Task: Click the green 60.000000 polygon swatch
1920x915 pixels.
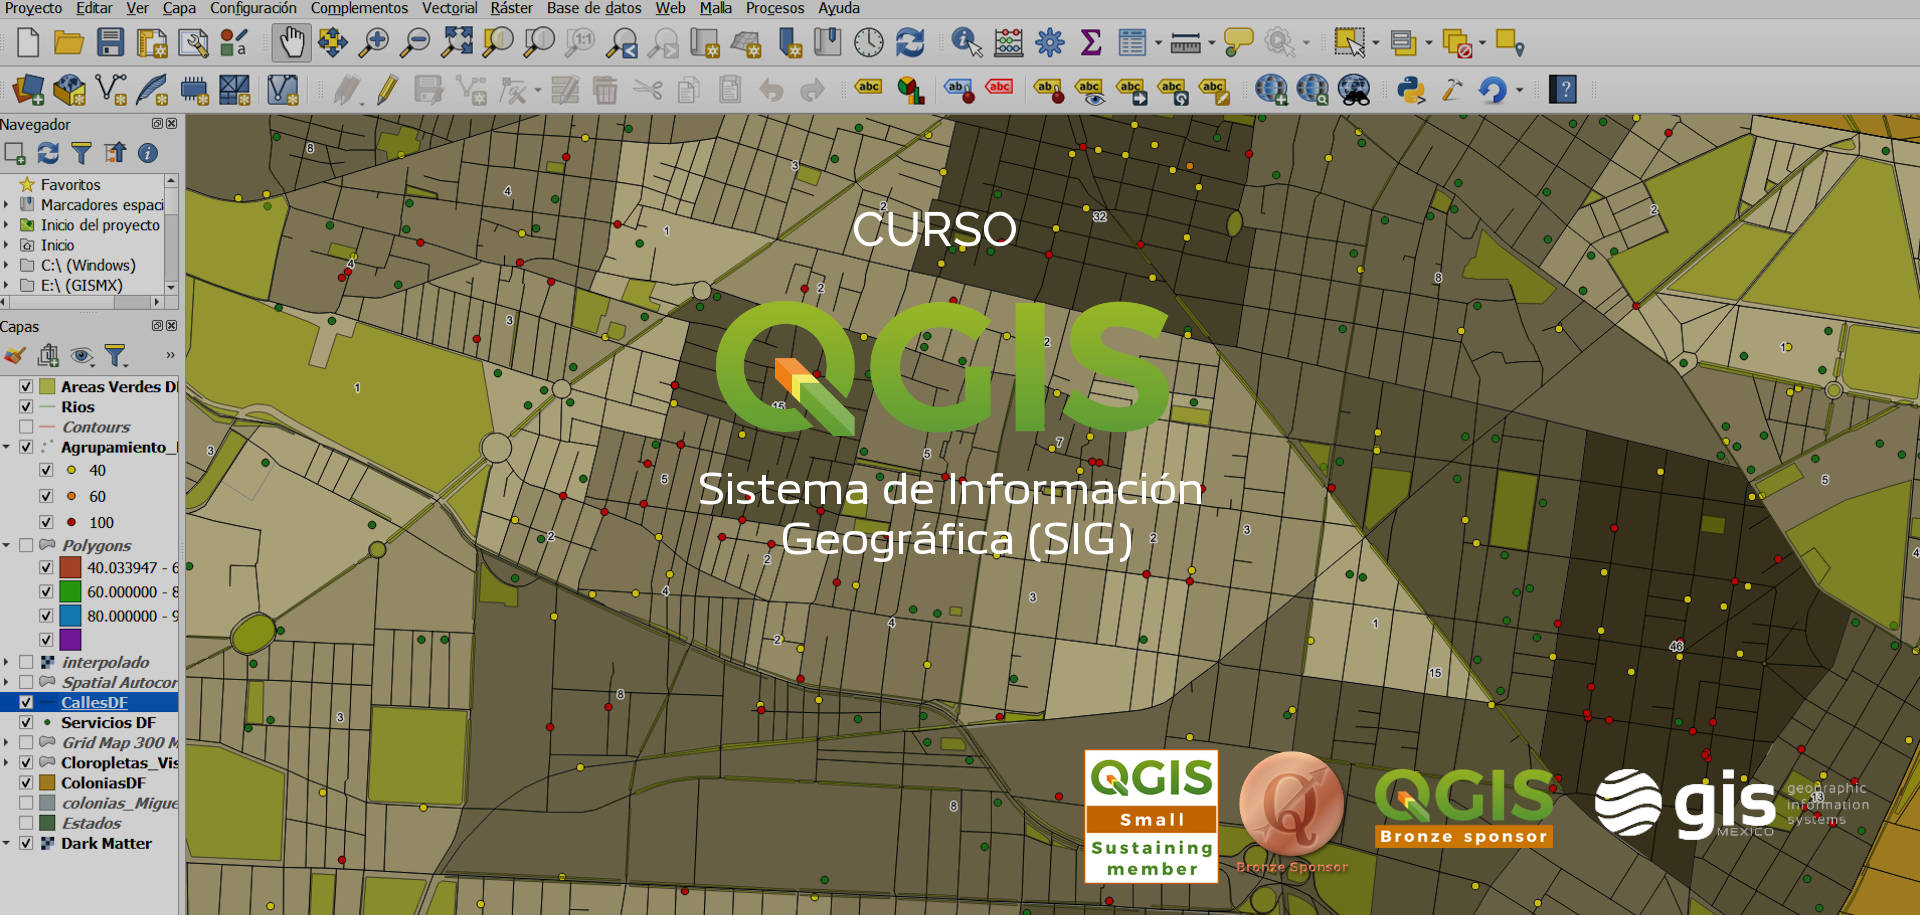Action: (x=70, y=591)
